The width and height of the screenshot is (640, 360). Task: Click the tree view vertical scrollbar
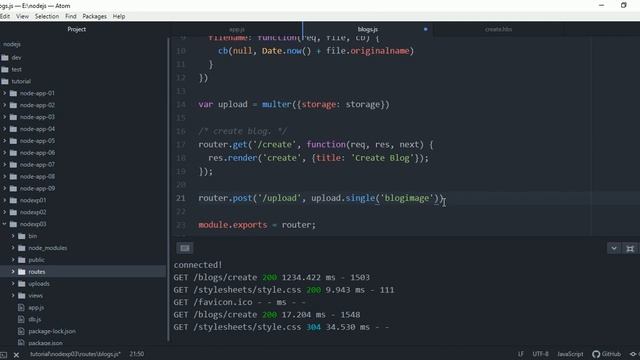point(168,190)
